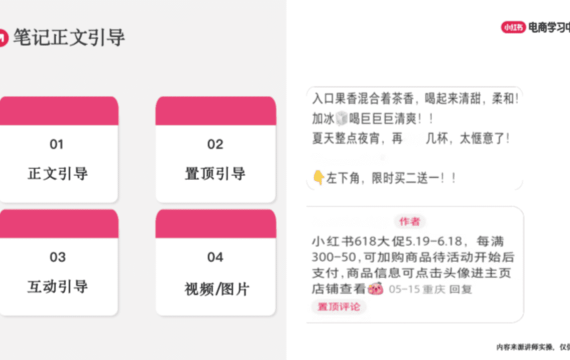Click the 左下角，限时买二送一 text line
570x360 pixels.
[391, 178]
